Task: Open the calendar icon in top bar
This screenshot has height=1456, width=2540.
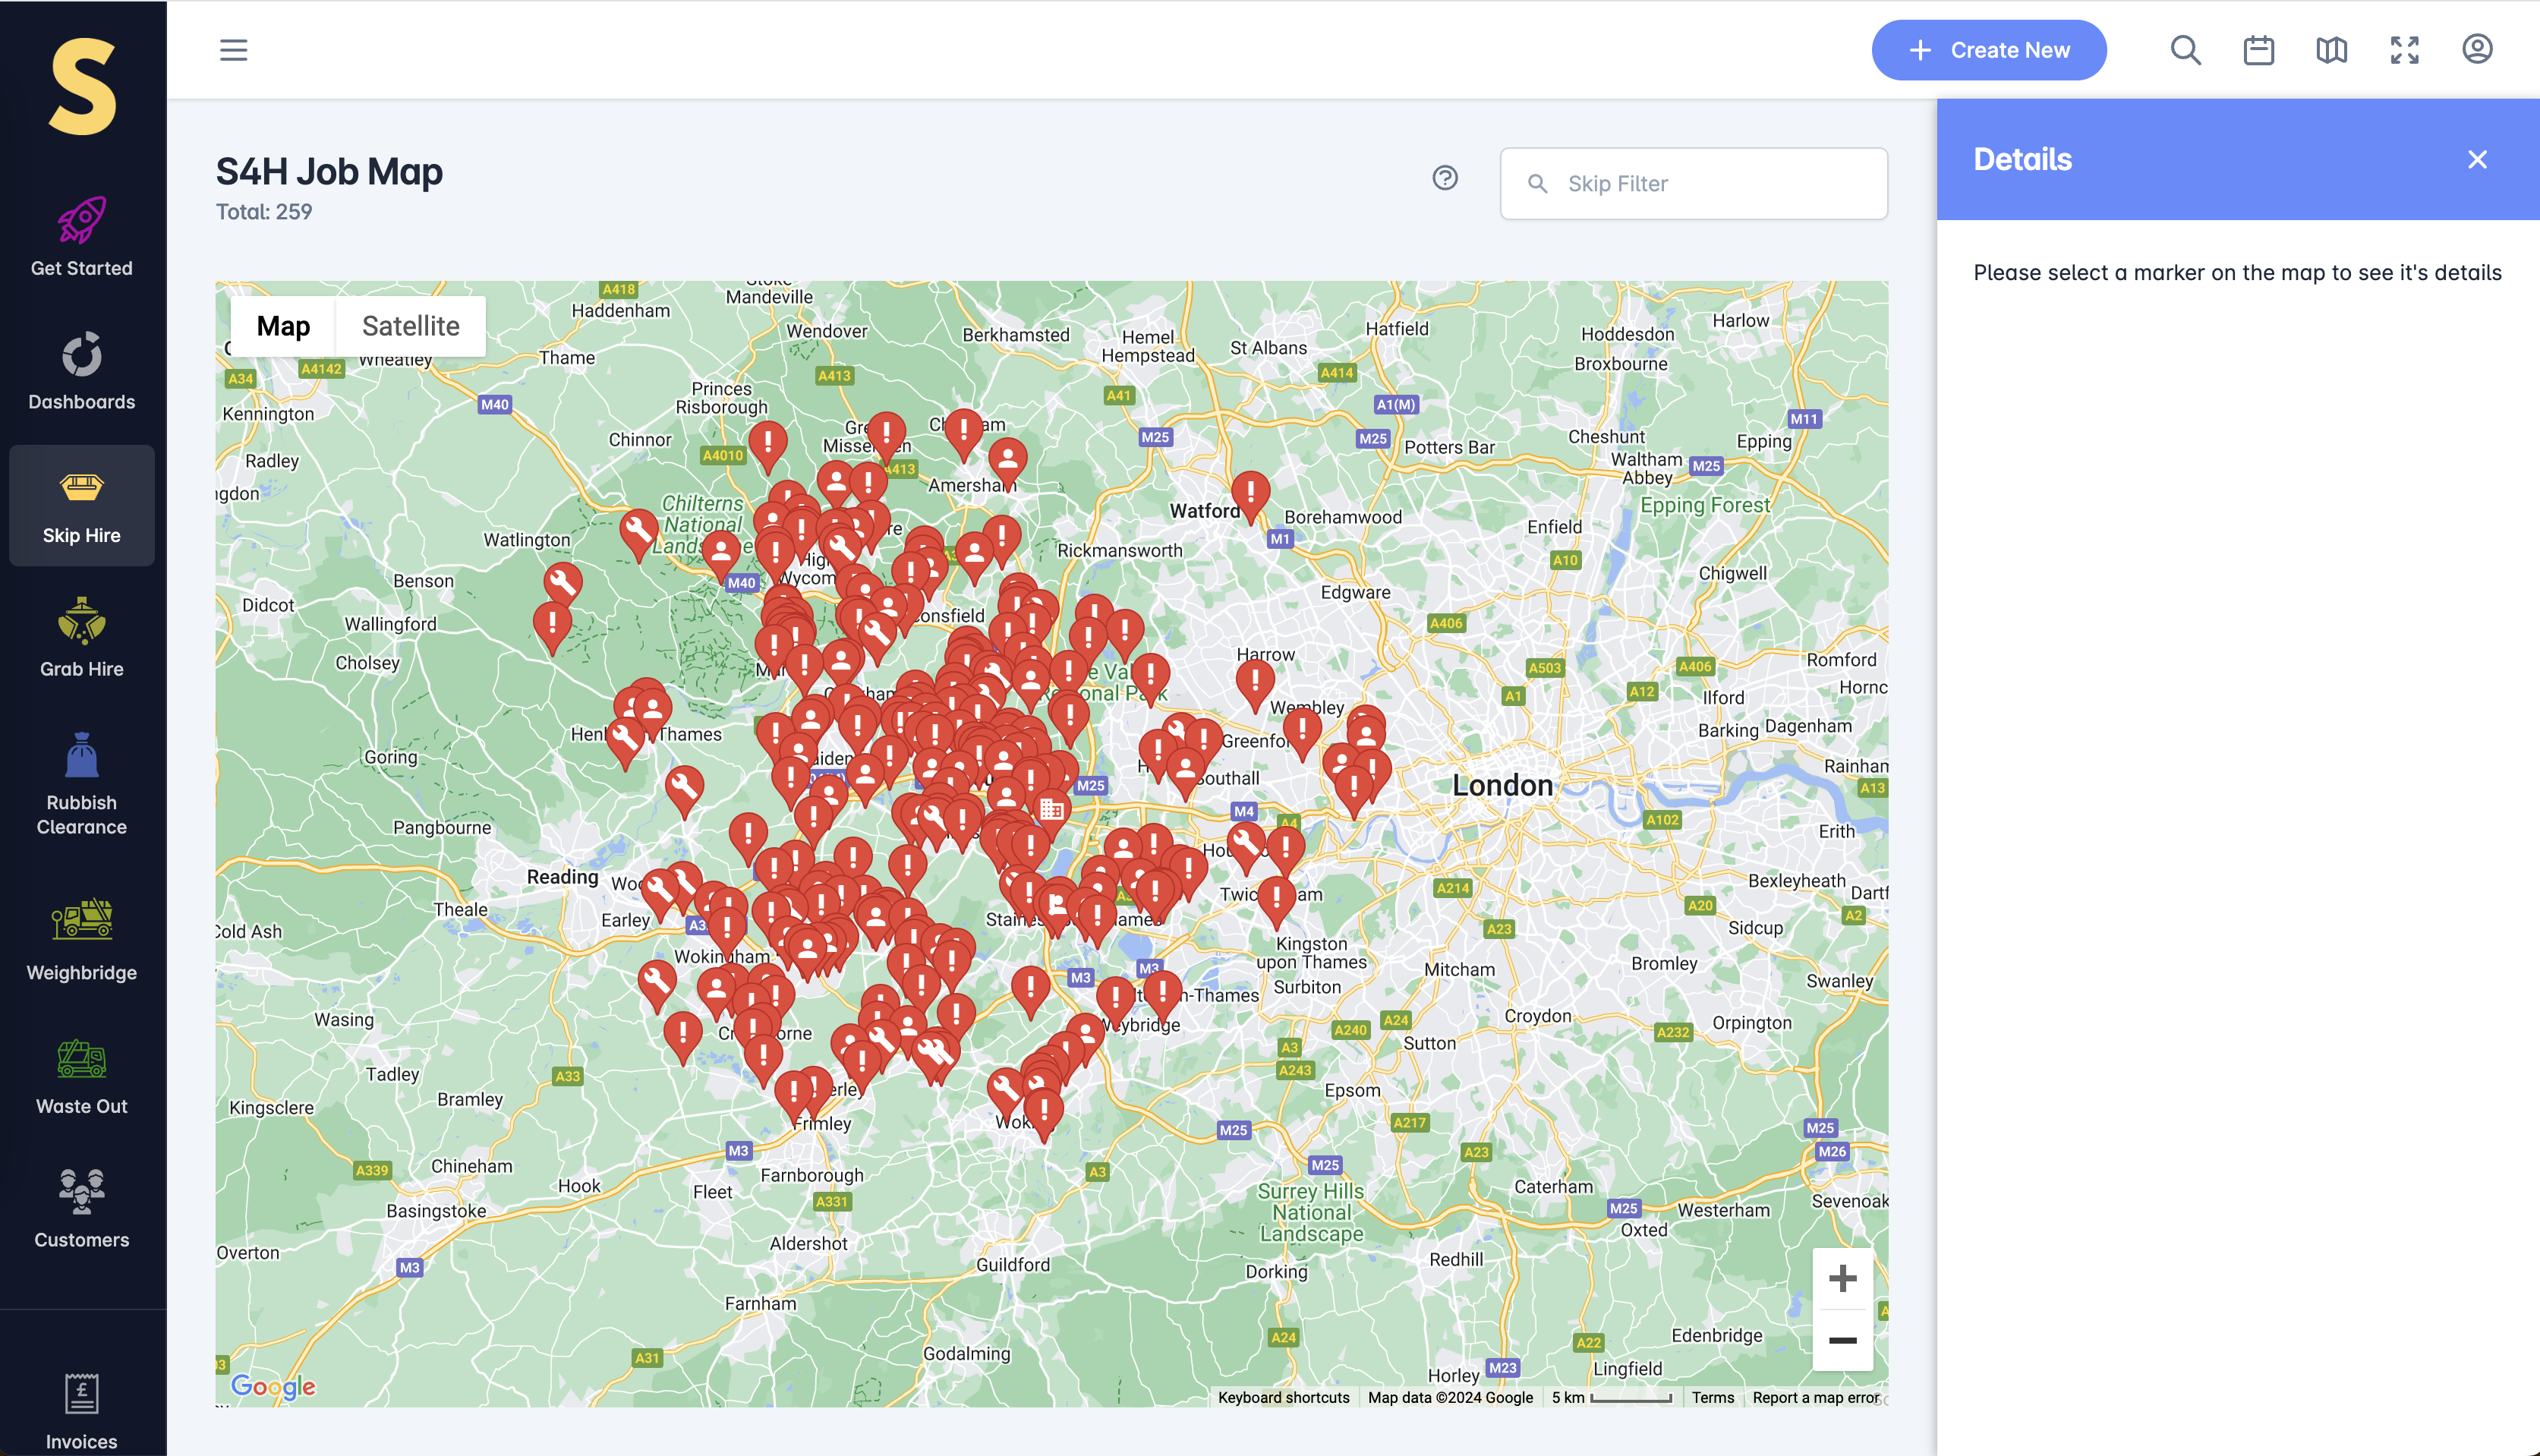Action: [2258, 50]
